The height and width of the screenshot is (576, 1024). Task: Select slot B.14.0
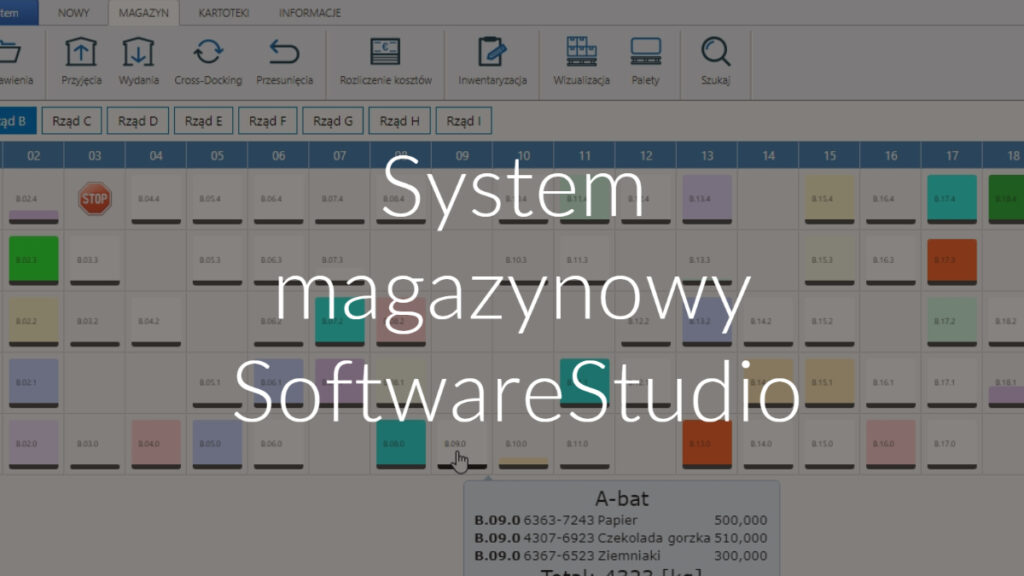(769, 443)
